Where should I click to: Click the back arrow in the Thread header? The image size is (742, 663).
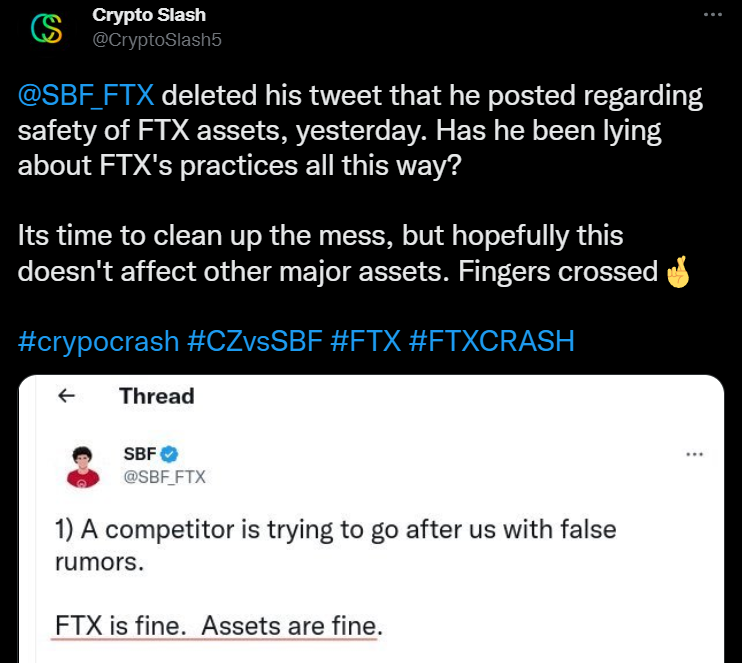click(67, 396)
